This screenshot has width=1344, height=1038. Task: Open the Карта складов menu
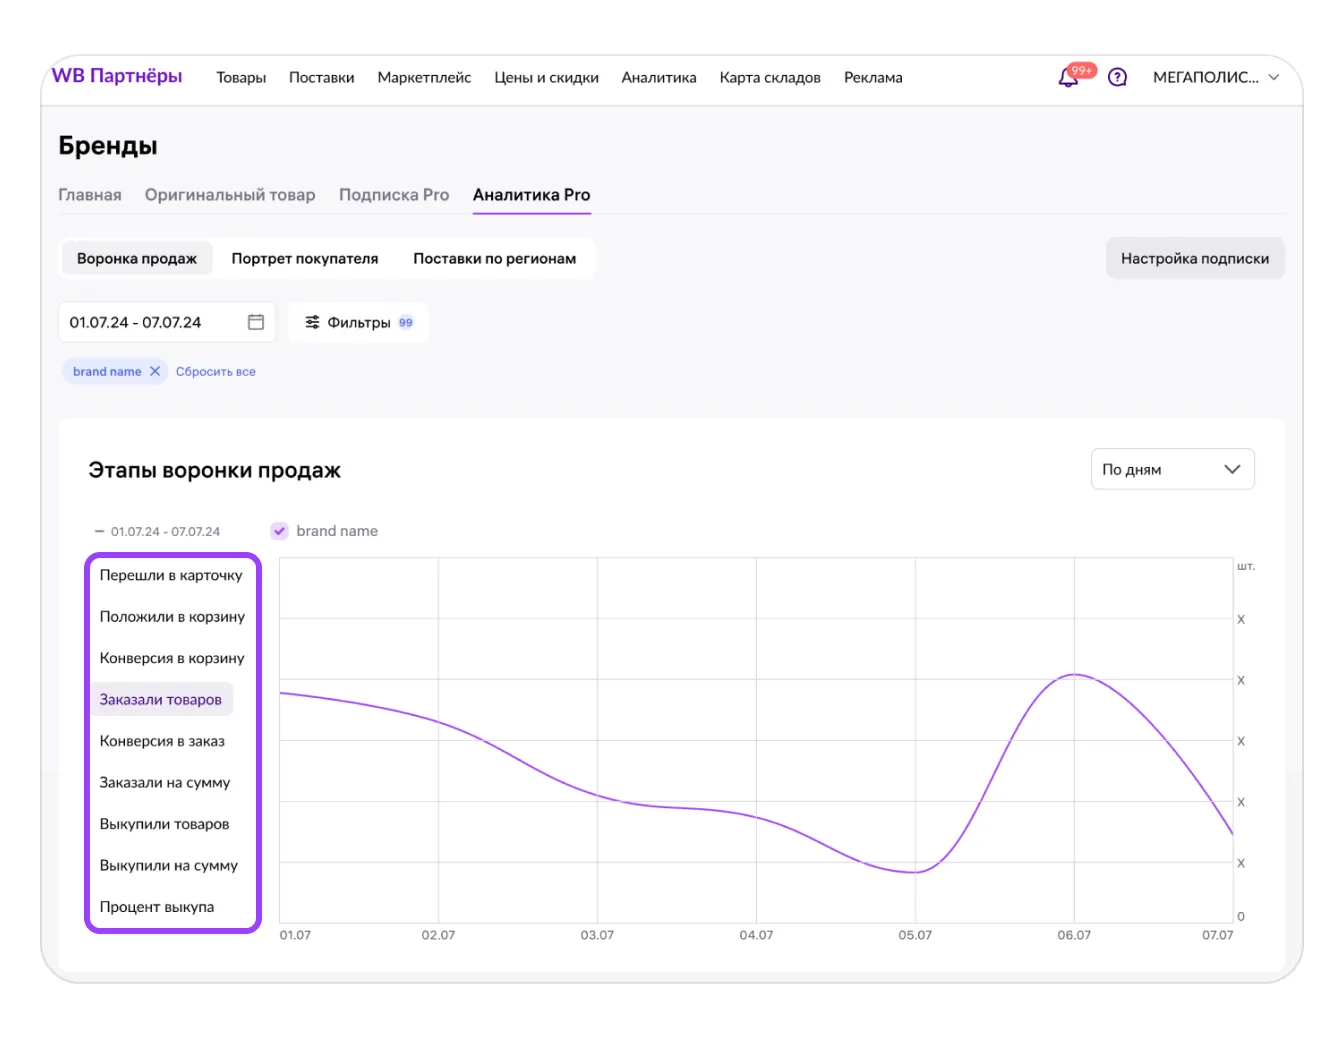point(770,77)
